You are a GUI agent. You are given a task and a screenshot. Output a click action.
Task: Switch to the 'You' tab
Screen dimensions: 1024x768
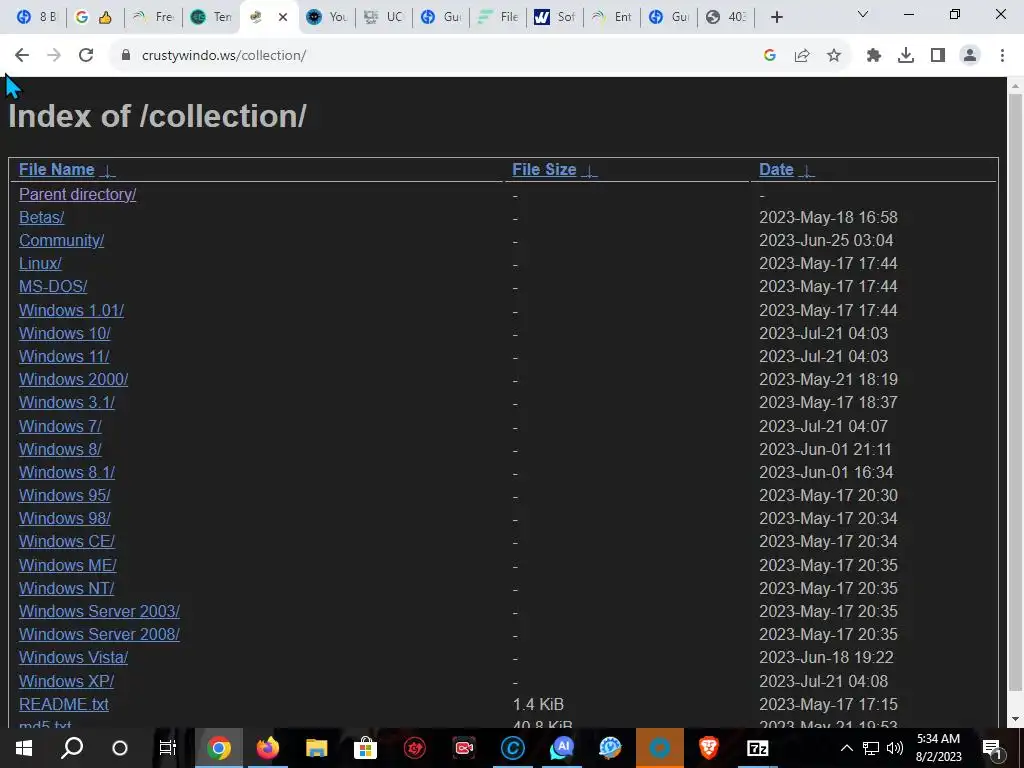(327, 17)
